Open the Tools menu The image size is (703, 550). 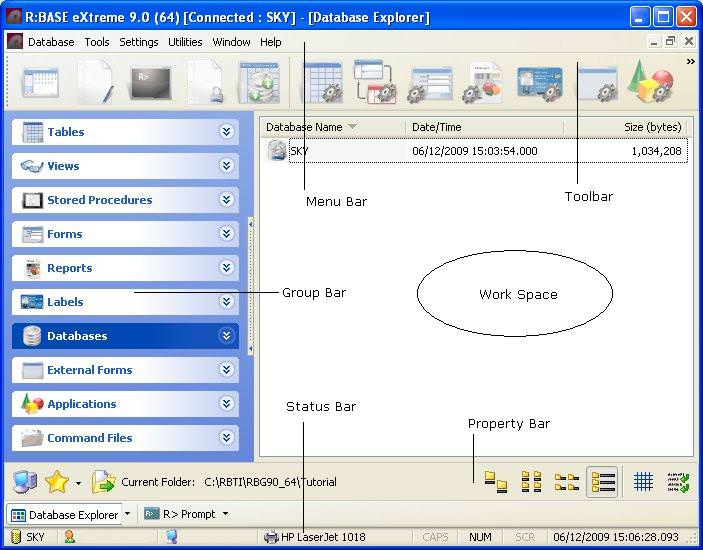[x=97, y=42]
